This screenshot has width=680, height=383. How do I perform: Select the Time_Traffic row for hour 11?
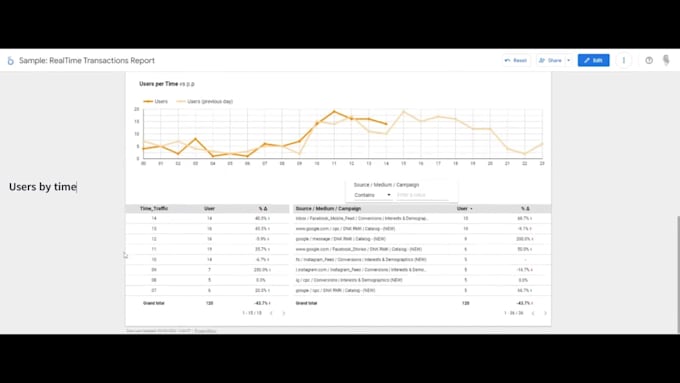pos(207,249)
